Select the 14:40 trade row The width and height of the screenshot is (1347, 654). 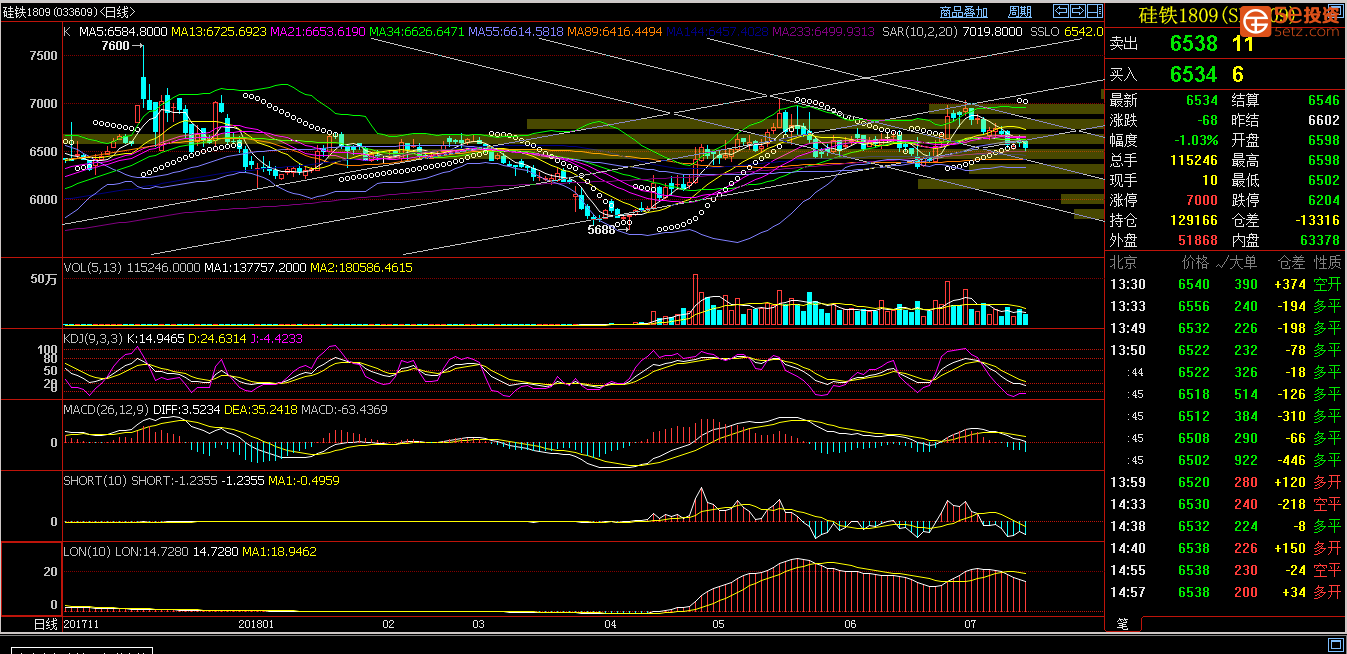1225,548
